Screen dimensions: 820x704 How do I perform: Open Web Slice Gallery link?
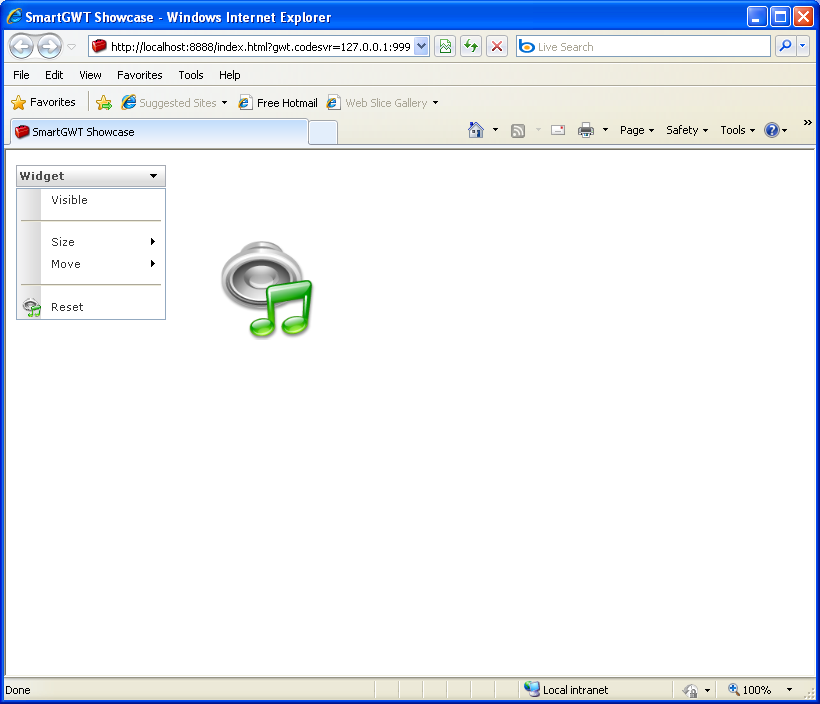pos(383,103)
